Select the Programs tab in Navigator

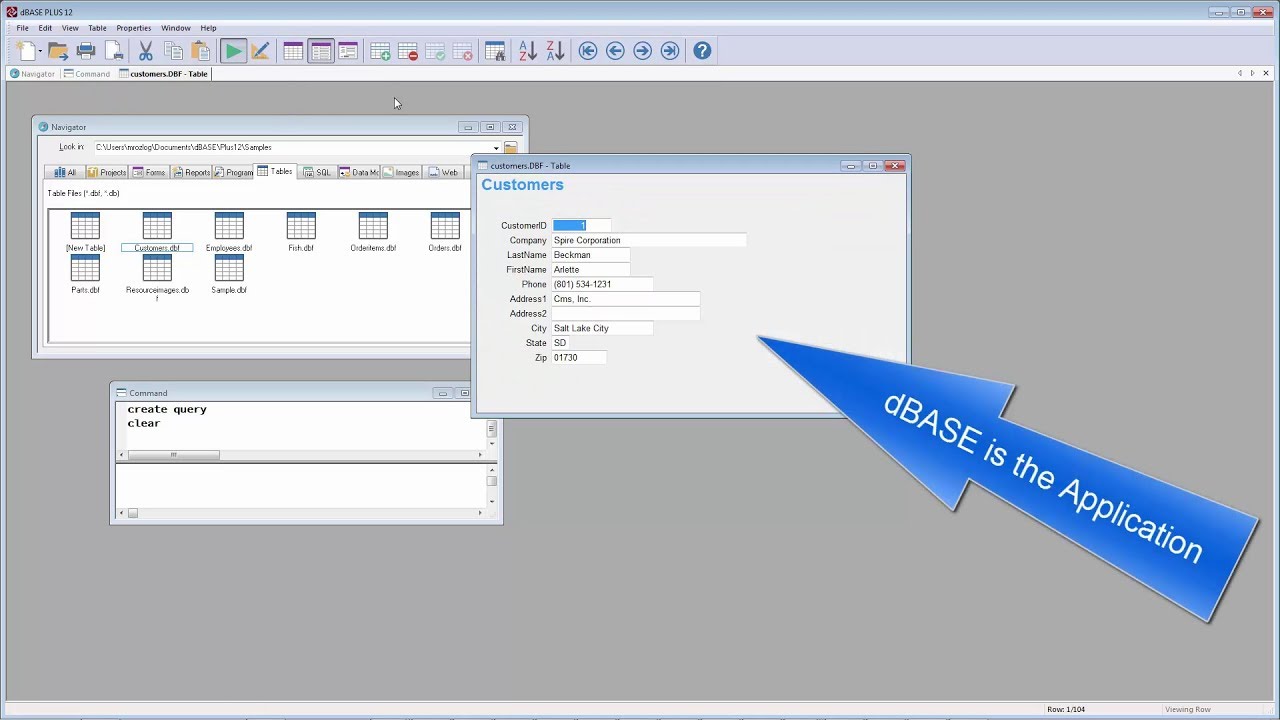pyautogui.click(x=233, y=172)
